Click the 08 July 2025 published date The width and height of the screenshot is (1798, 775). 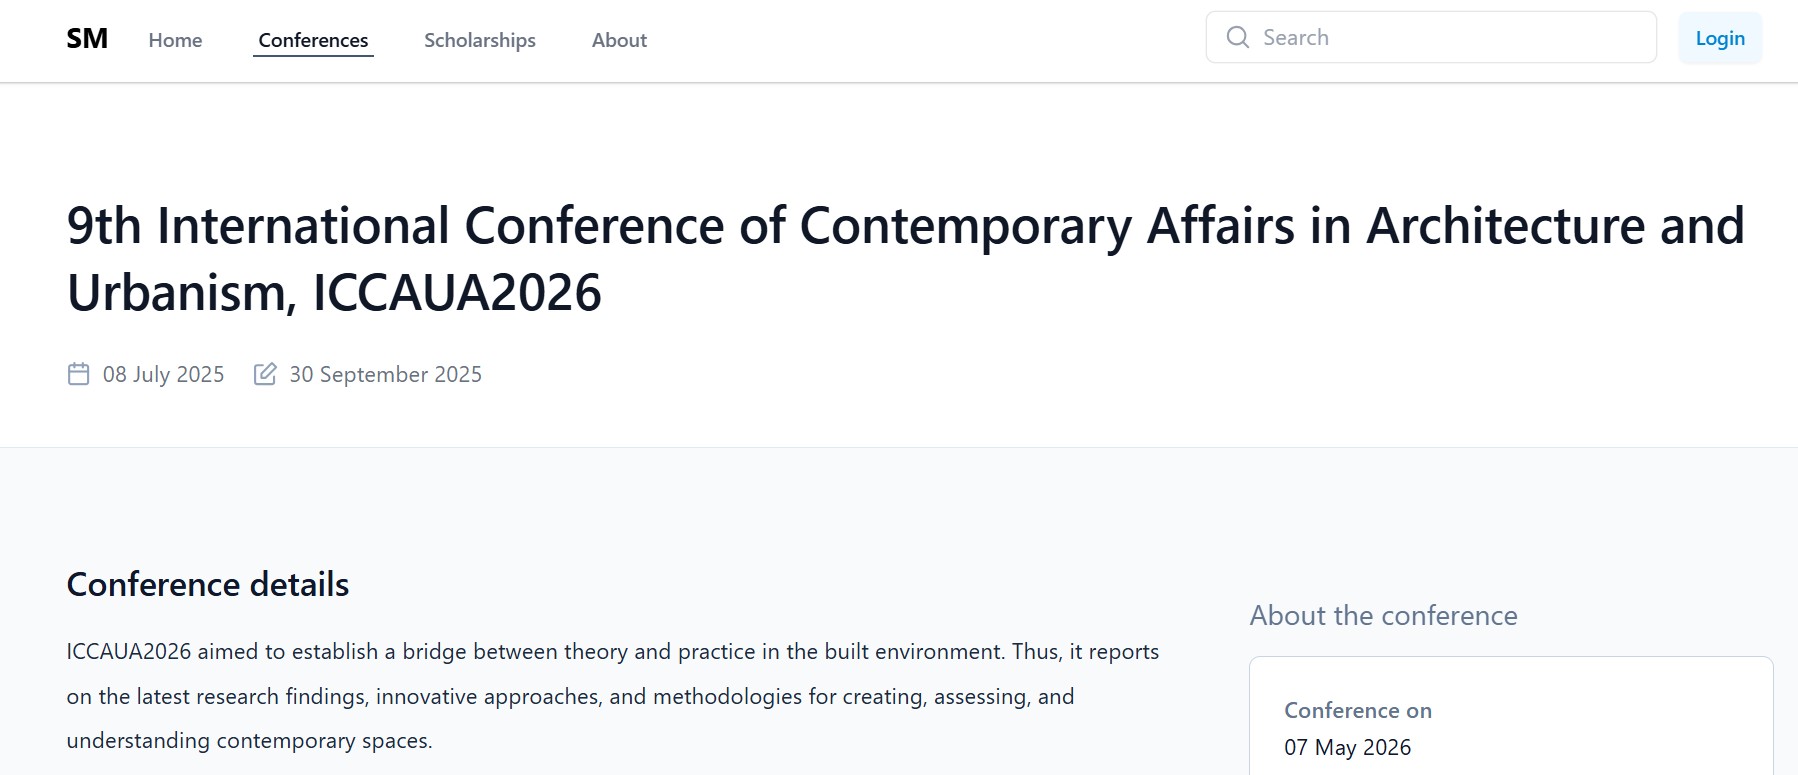(x=163, y=374)
